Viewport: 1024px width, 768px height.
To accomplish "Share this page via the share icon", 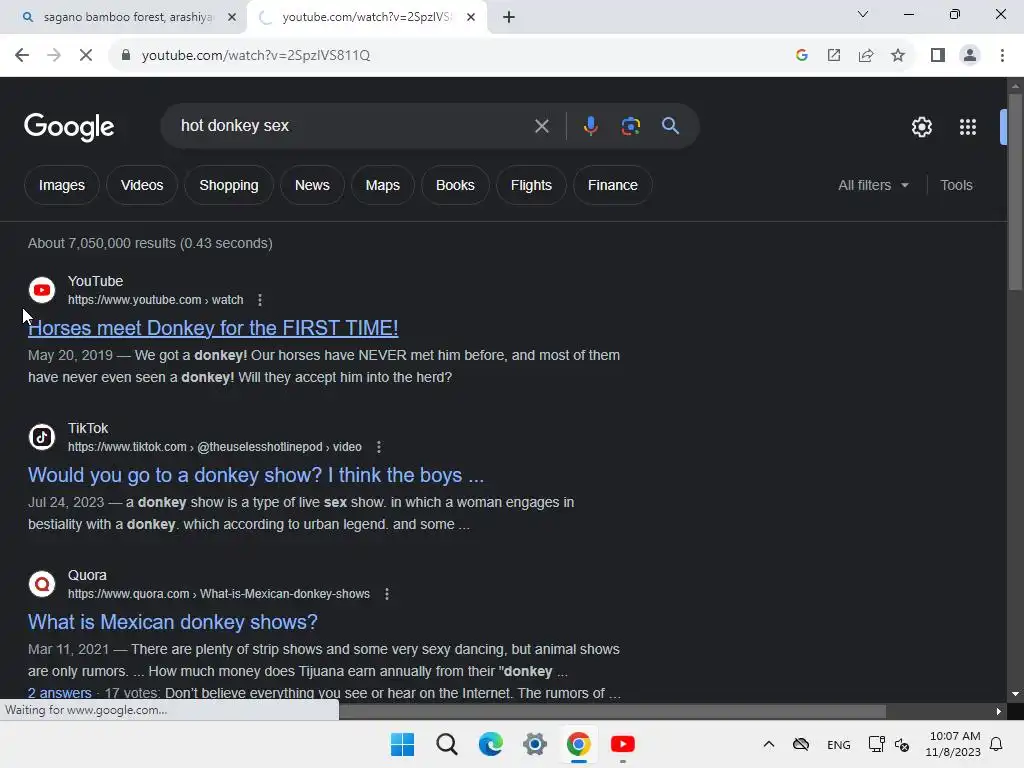I will (866, 56).
